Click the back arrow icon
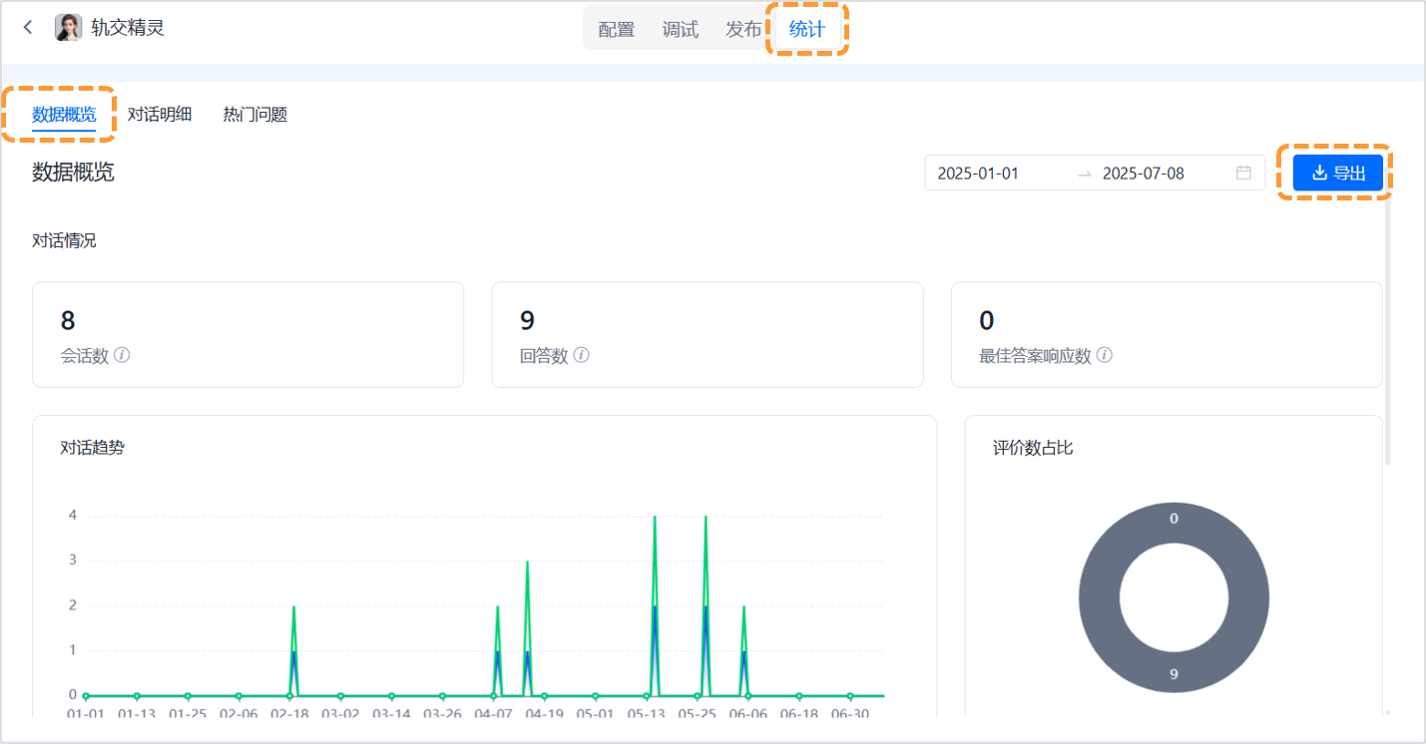The image size is (1426, 744). (x=28, y=28)
